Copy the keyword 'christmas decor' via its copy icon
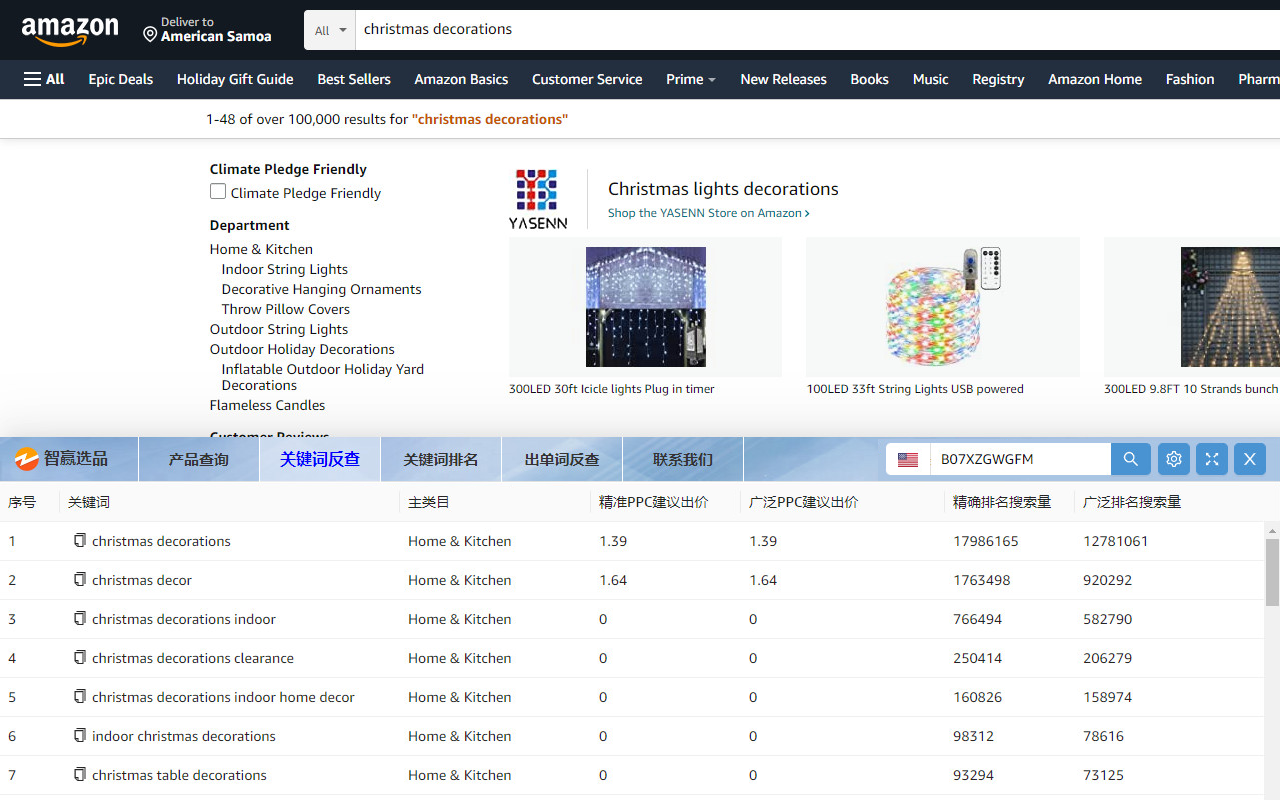Screen dimensions: 1280x800 (x=80, y=579)
